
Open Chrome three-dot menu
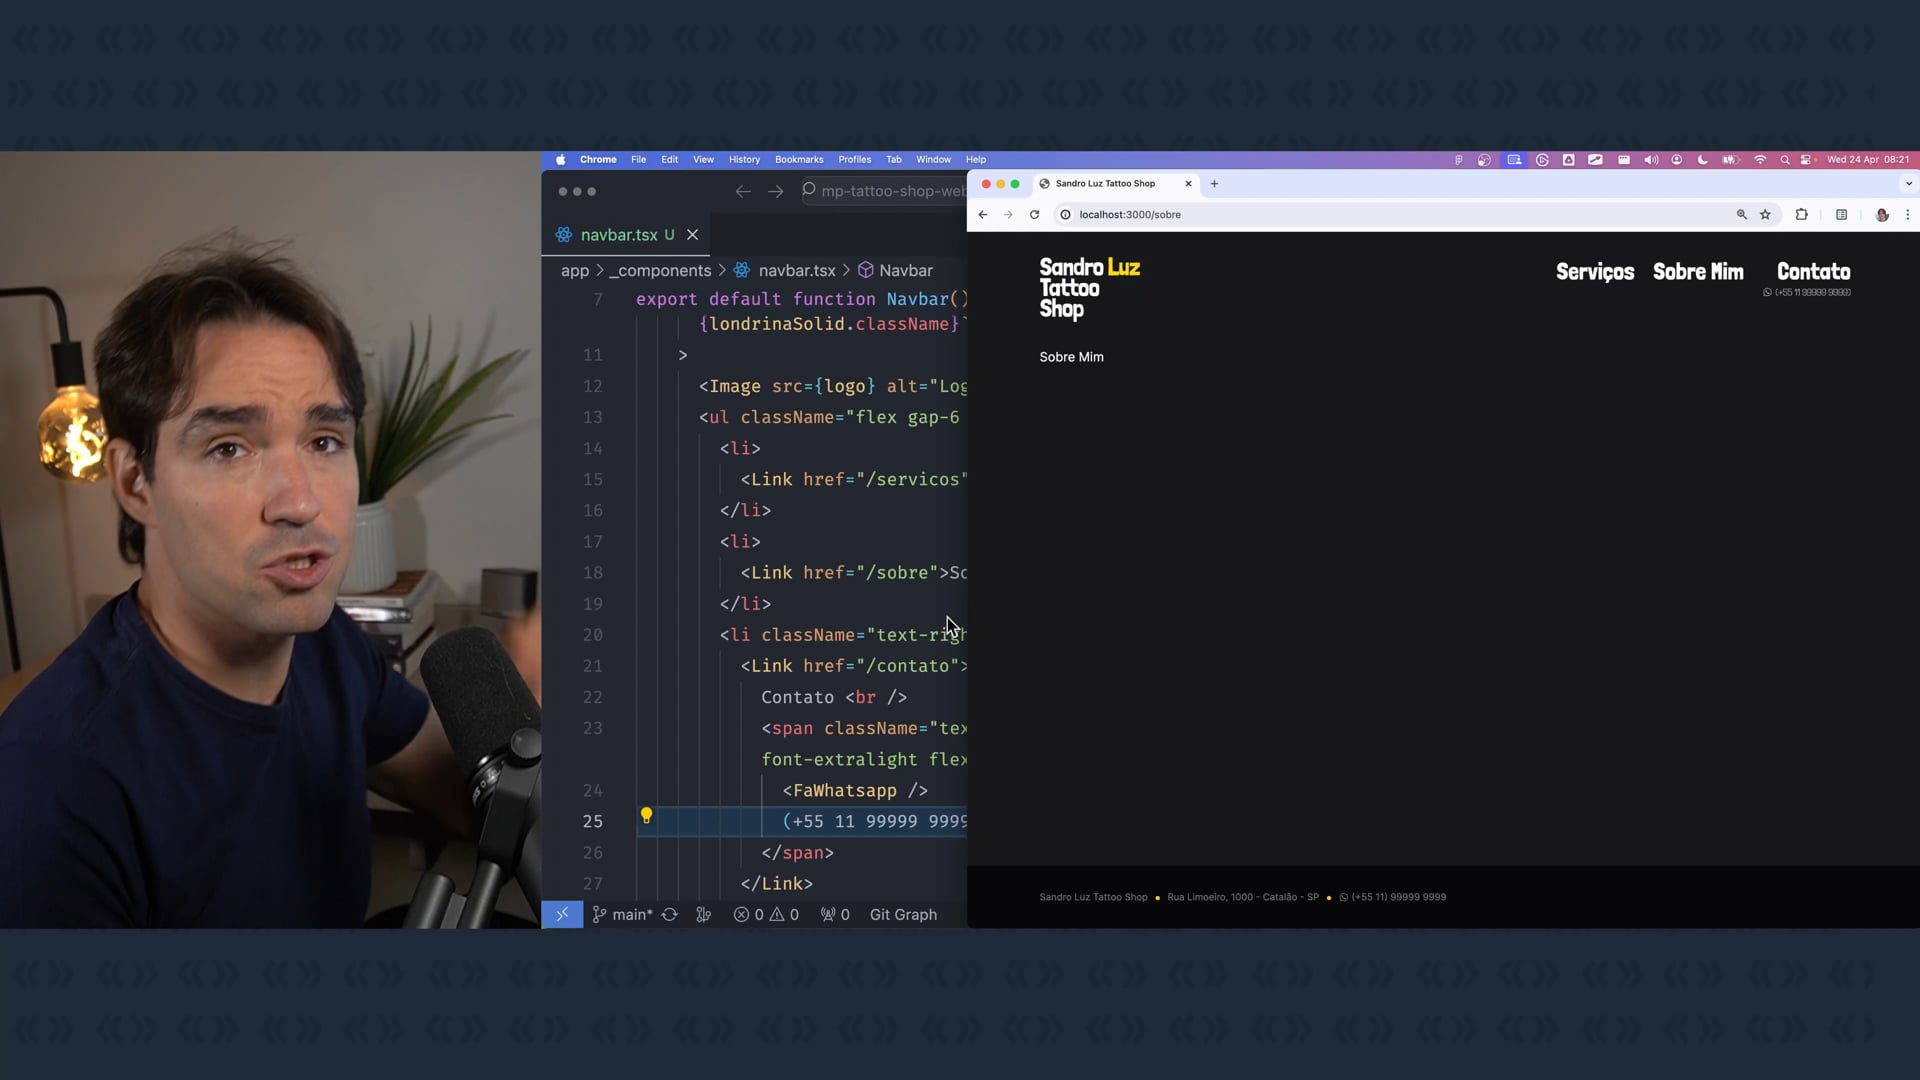[1907, 215]
